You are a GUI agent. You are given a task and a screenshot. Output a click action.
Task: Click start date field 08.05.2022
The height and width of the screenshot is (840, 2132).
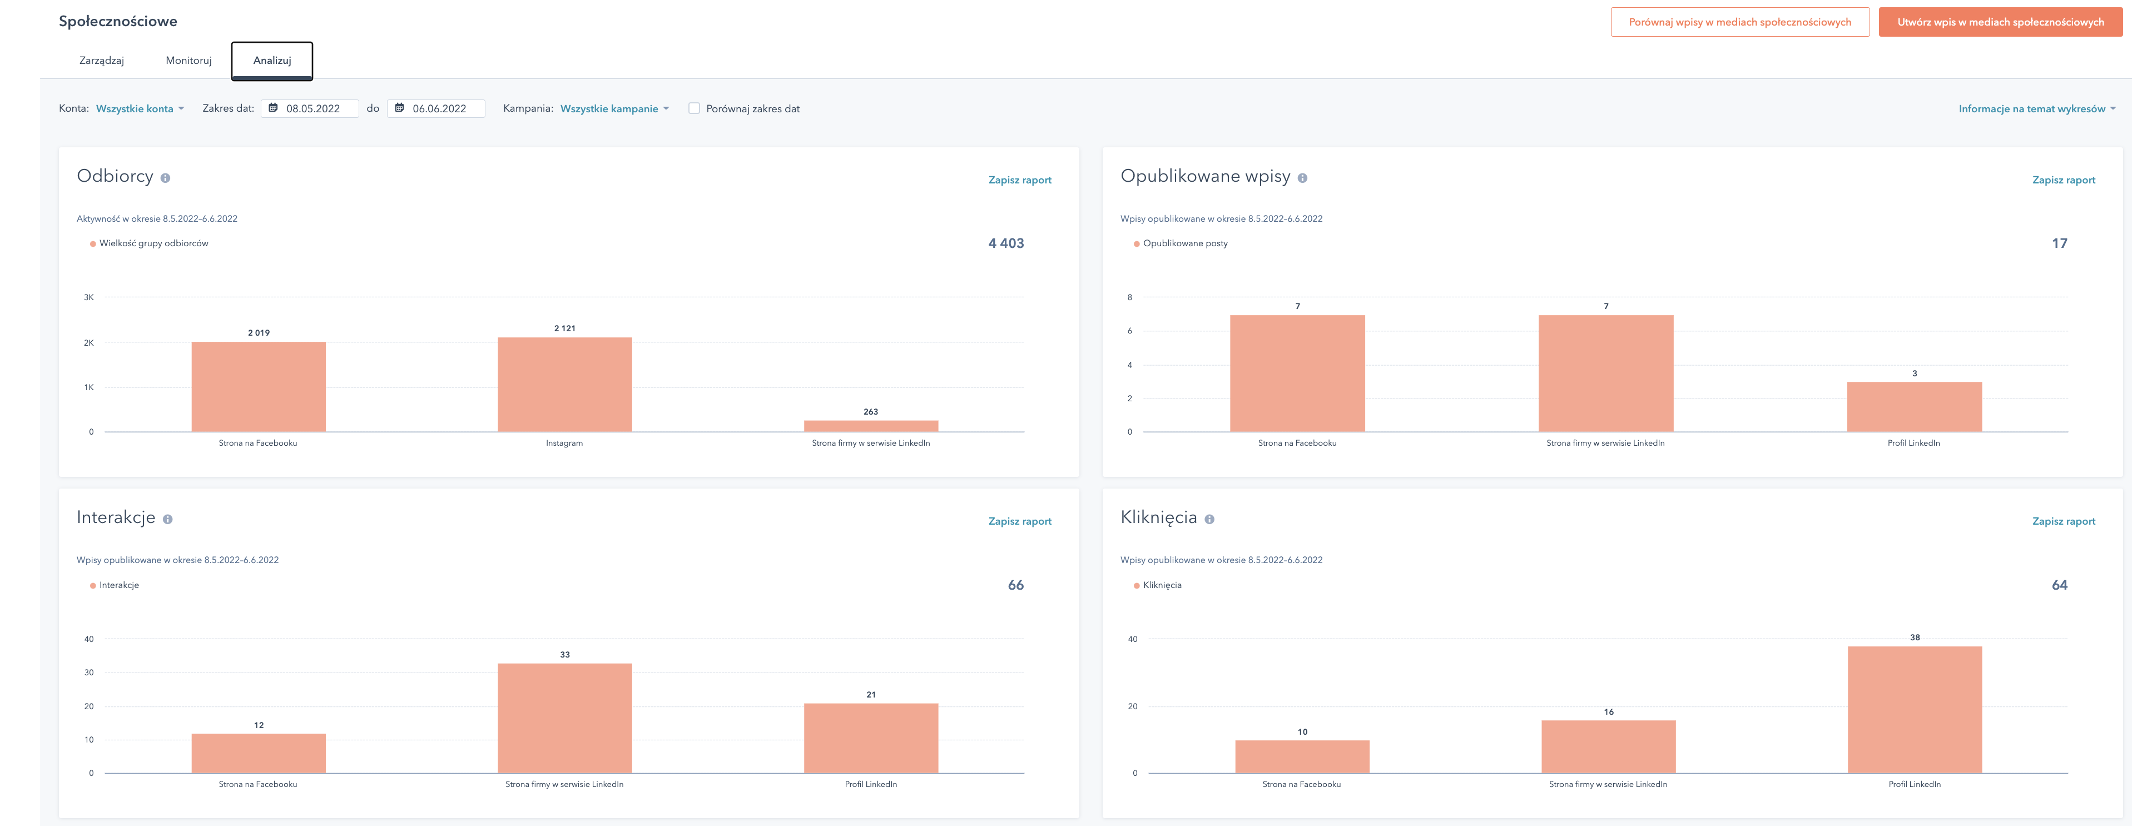310,108
